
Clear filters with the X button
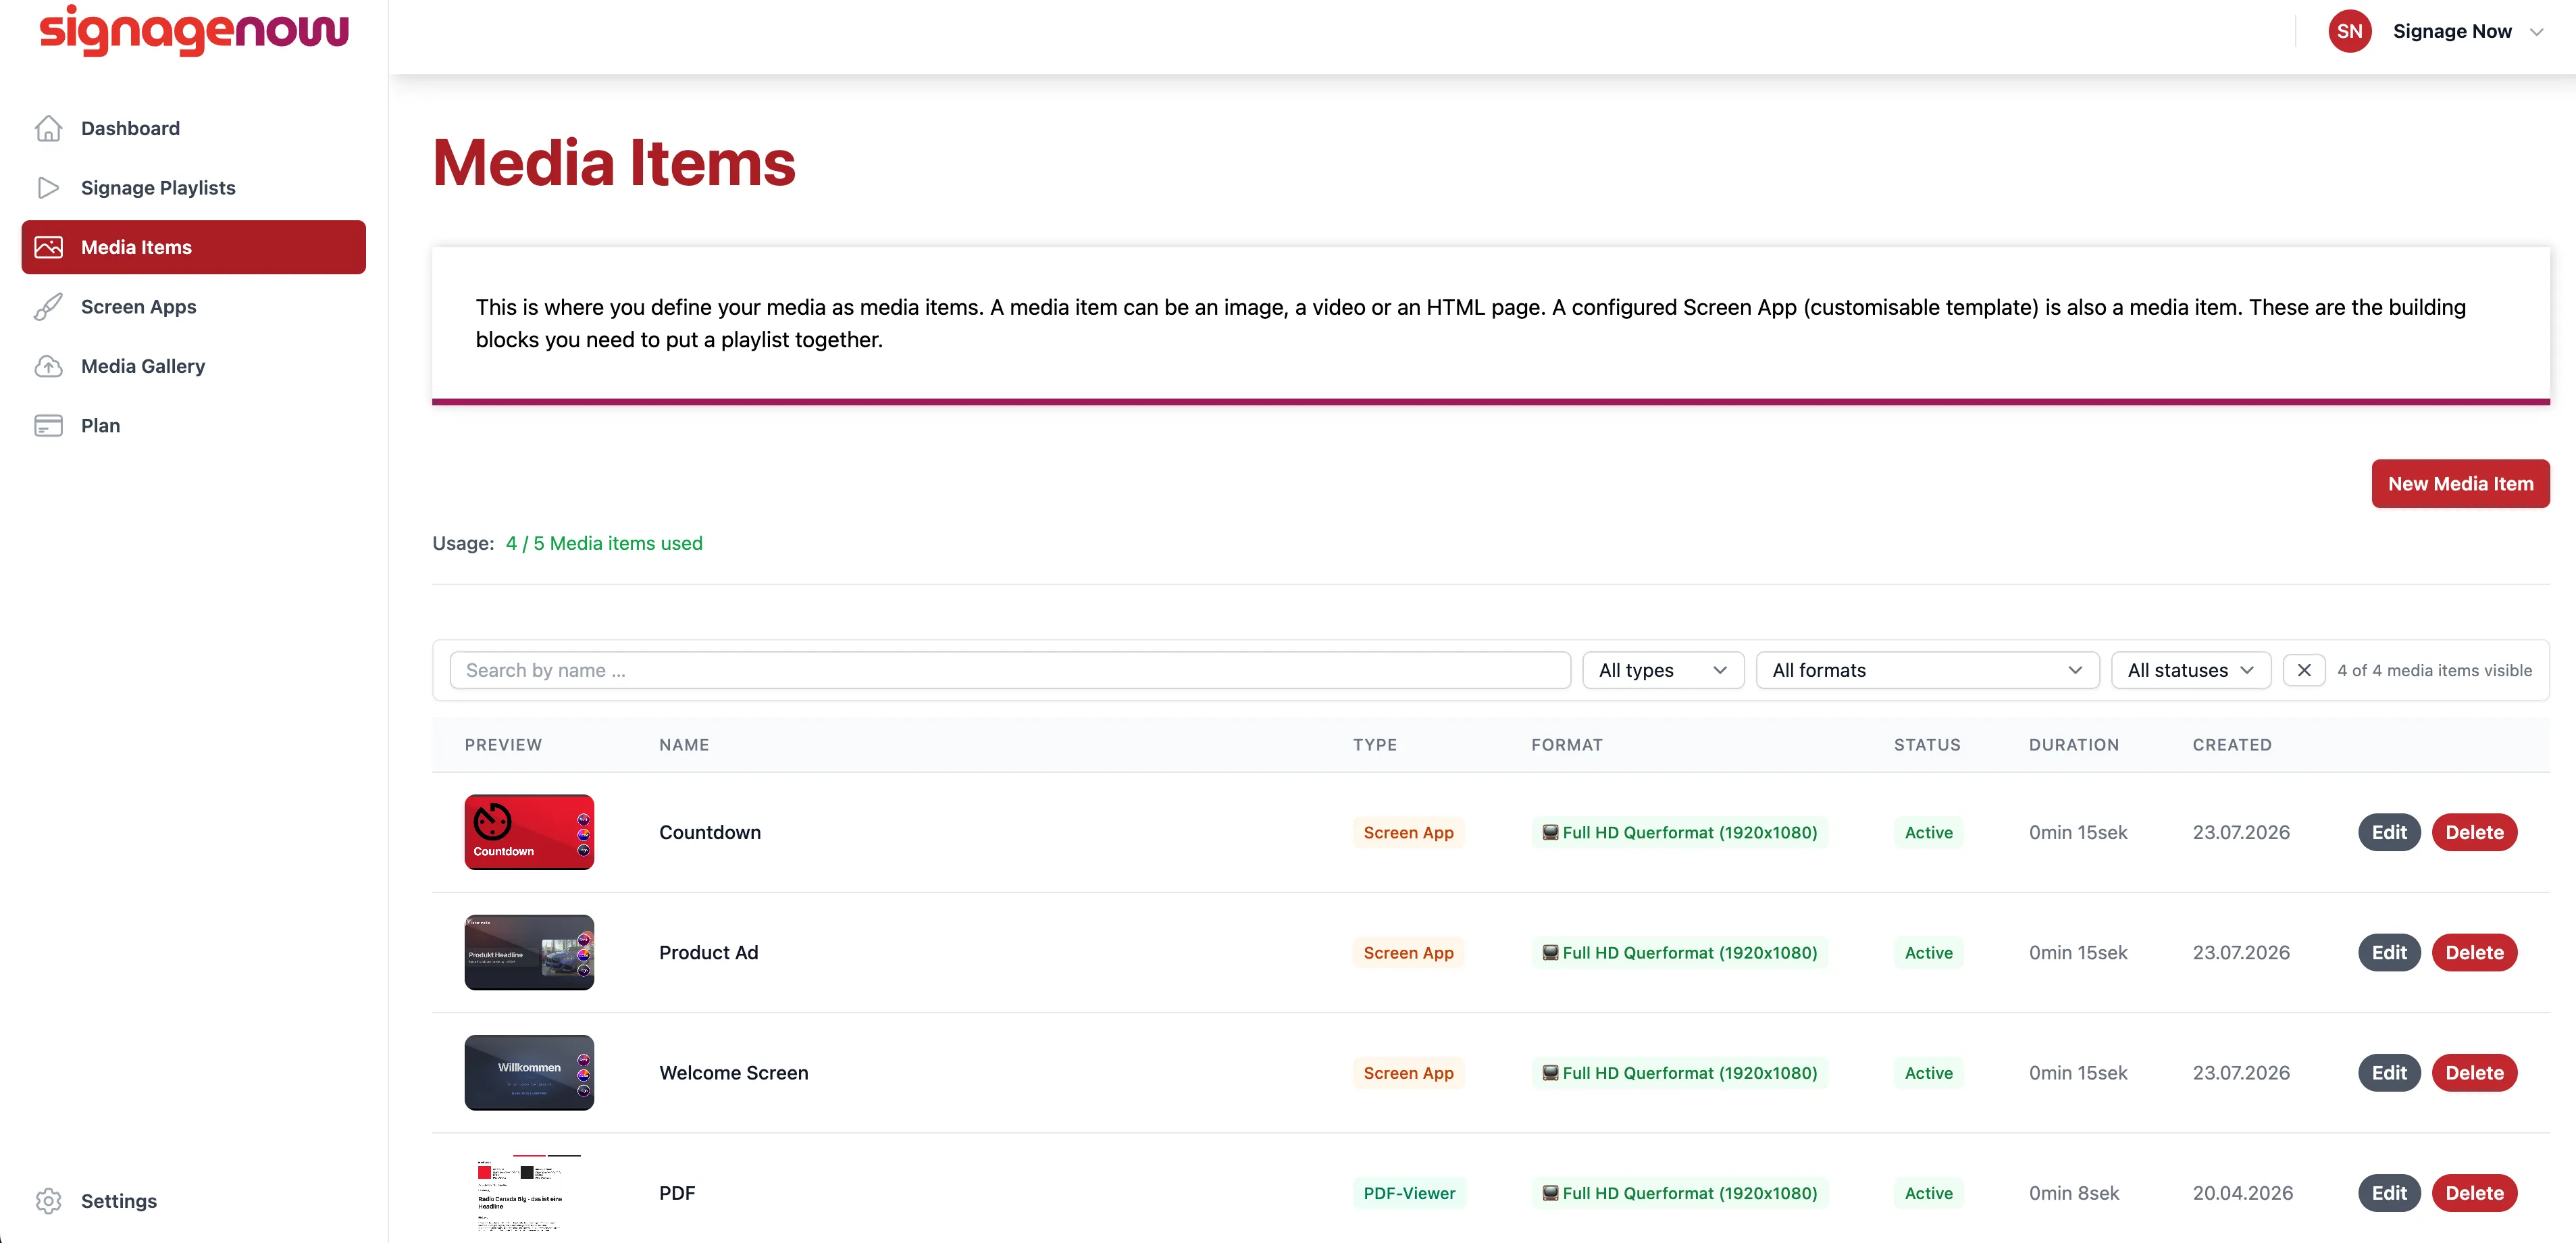[x=2304, y=670]
